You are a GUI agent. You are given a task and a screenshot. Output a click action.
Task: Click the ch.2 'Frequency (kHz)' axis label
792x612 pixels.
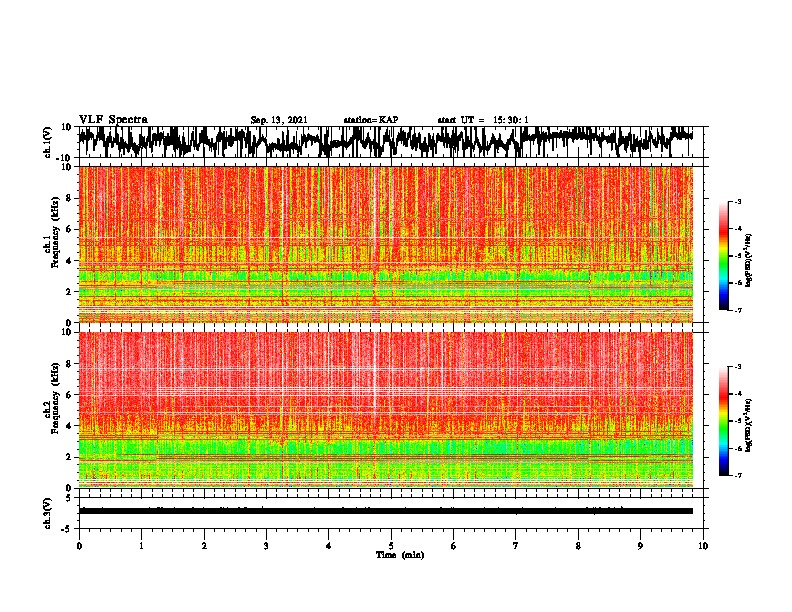coord(55,398)
